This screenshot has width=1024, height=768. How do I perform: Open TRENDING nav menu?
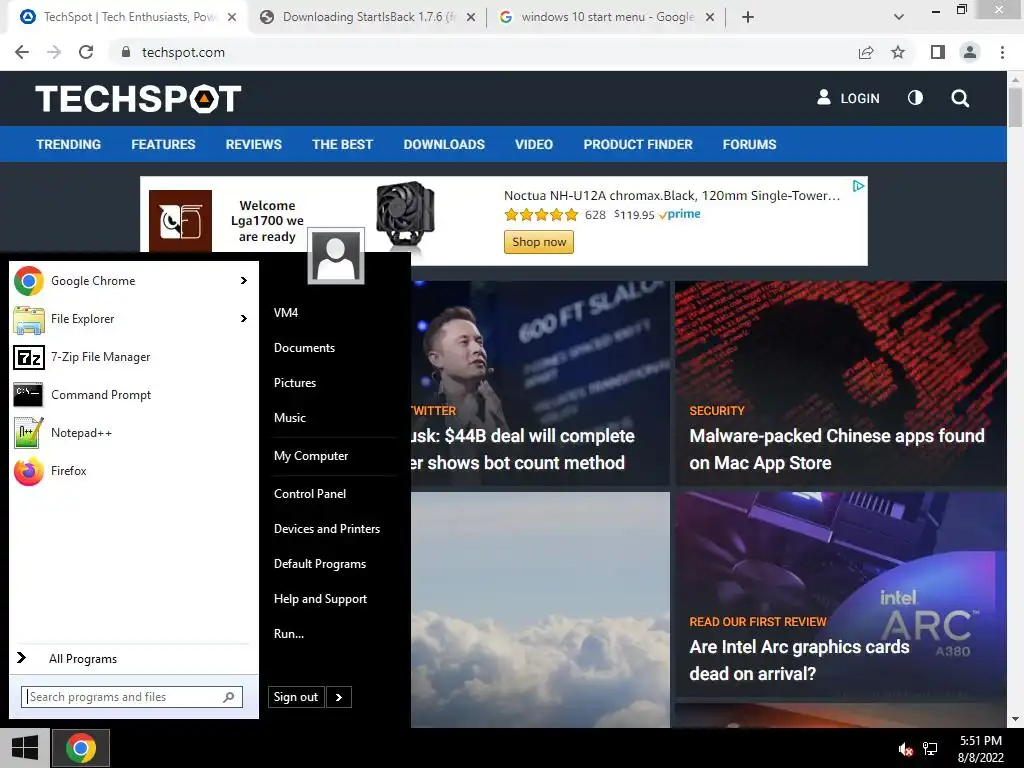point(69,144)
